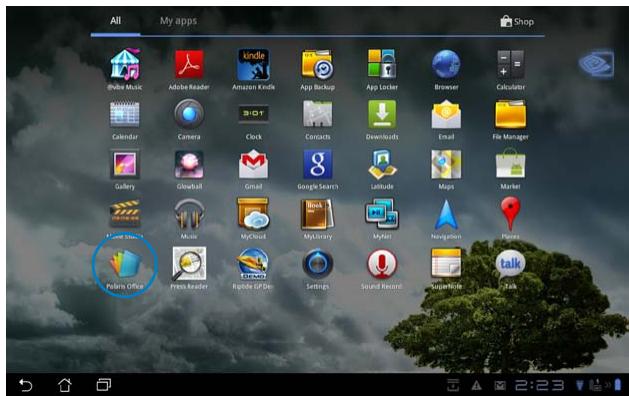Tap the warning triangle notification icon

click(x=477, y=386)
